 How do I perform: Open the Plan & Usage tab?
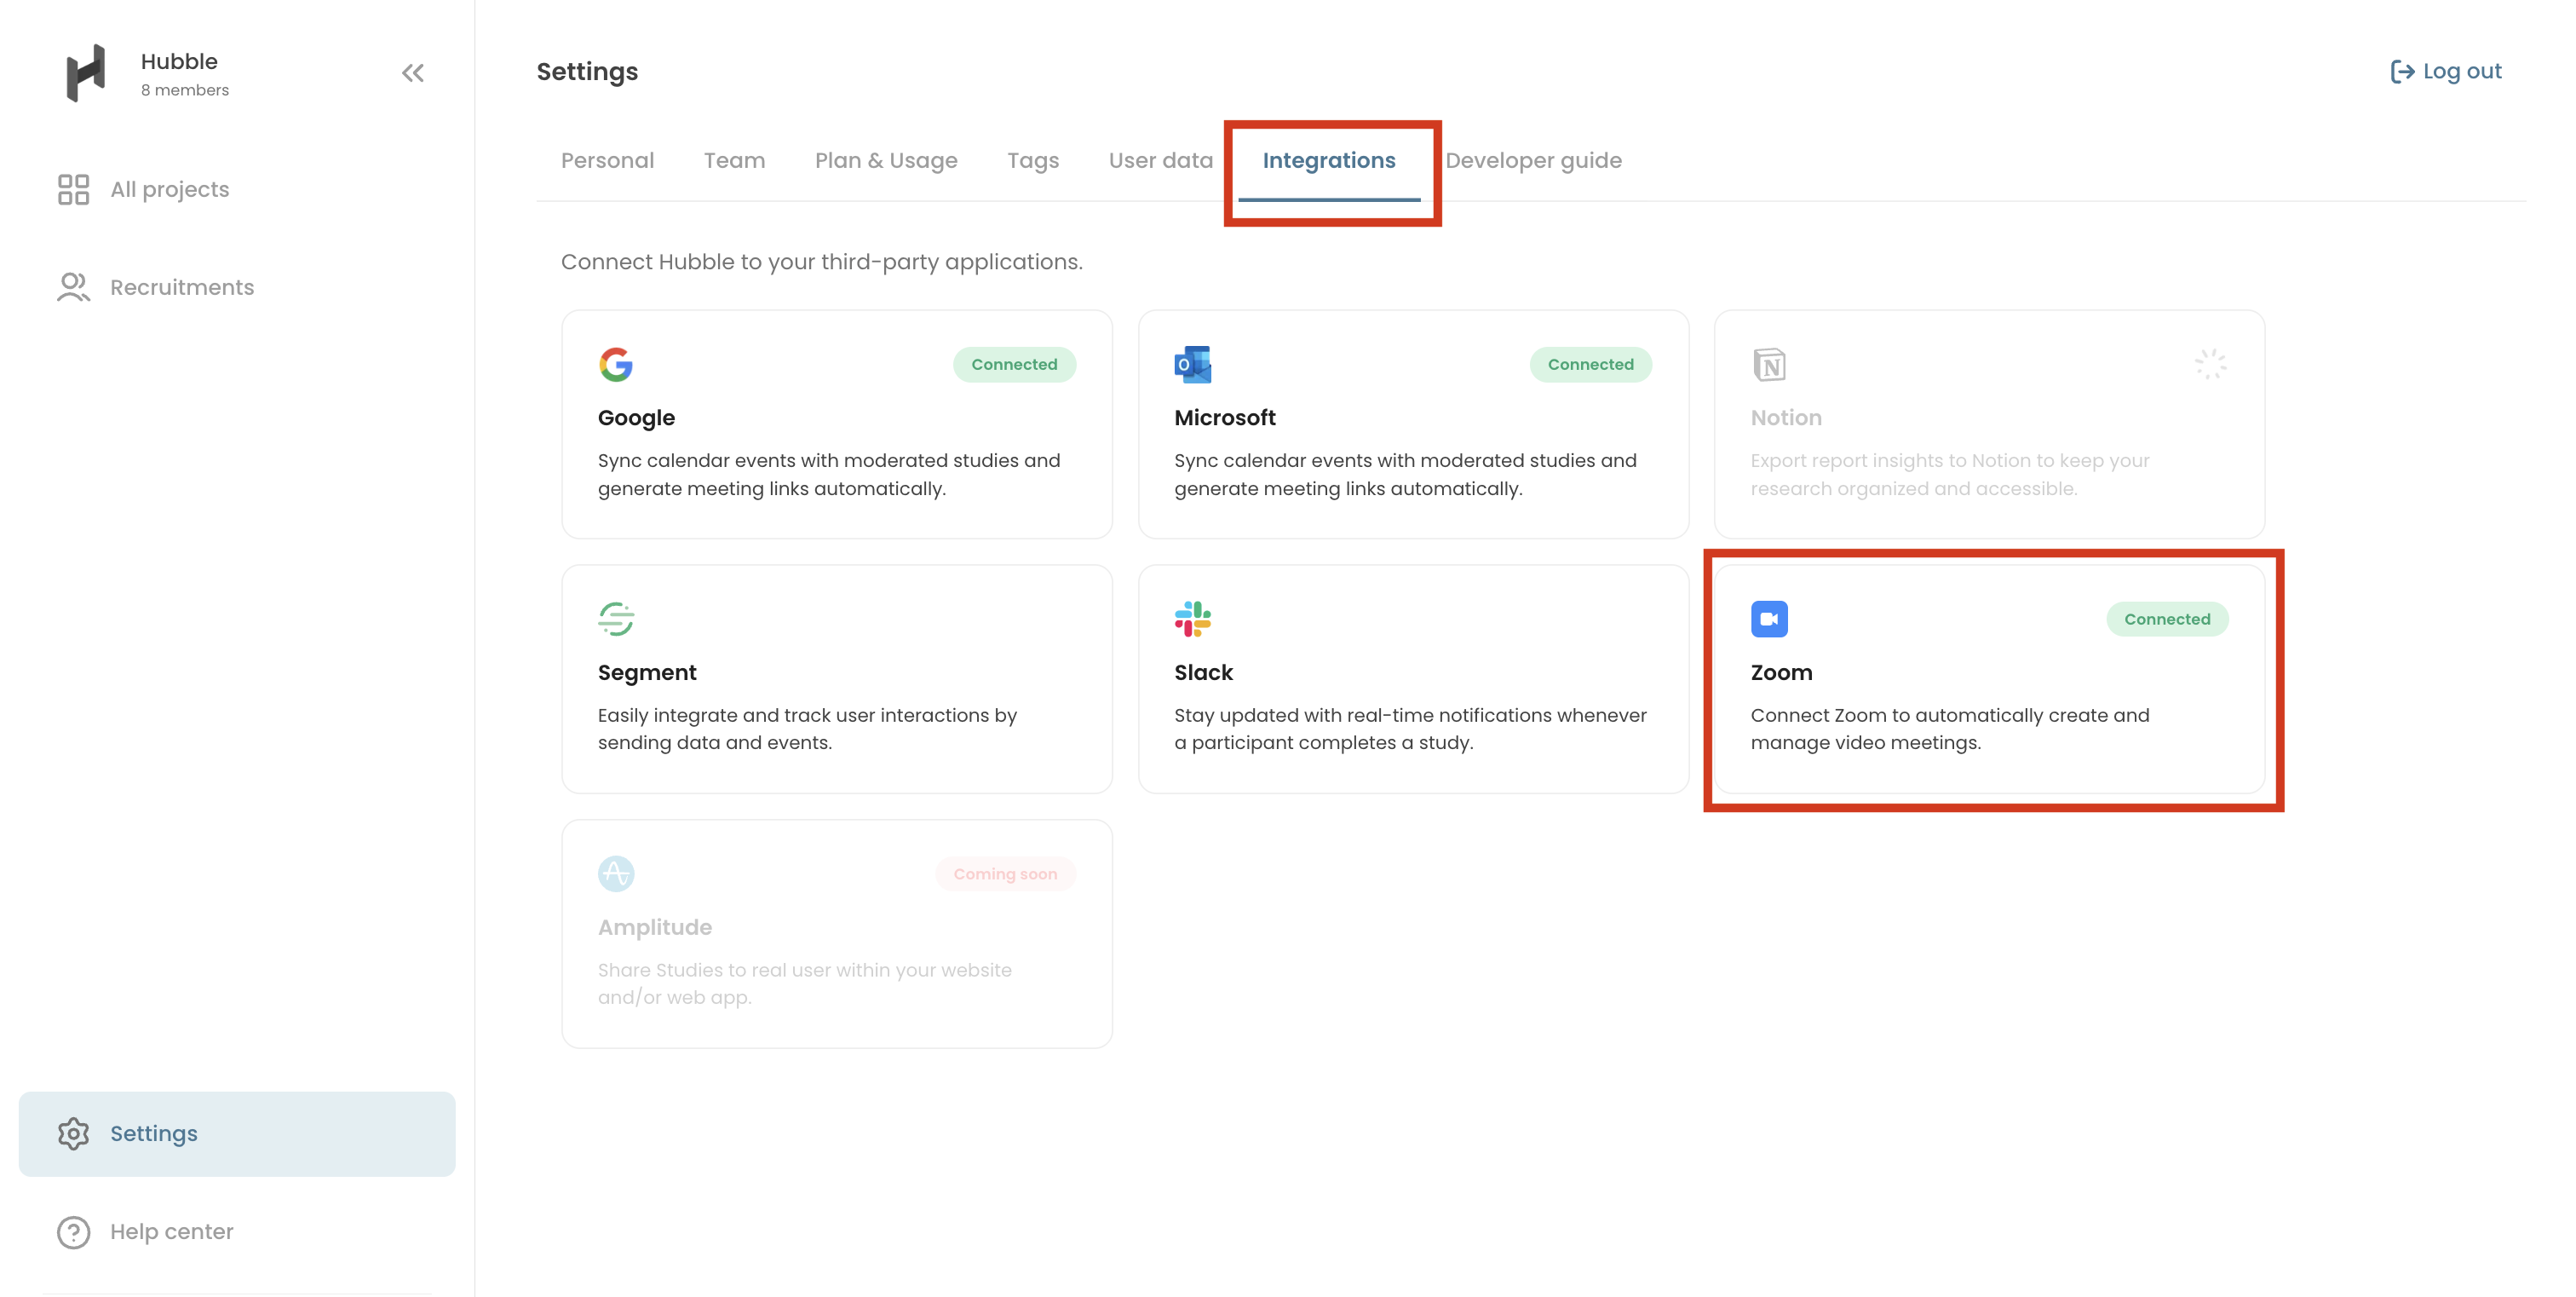(886, 160)
